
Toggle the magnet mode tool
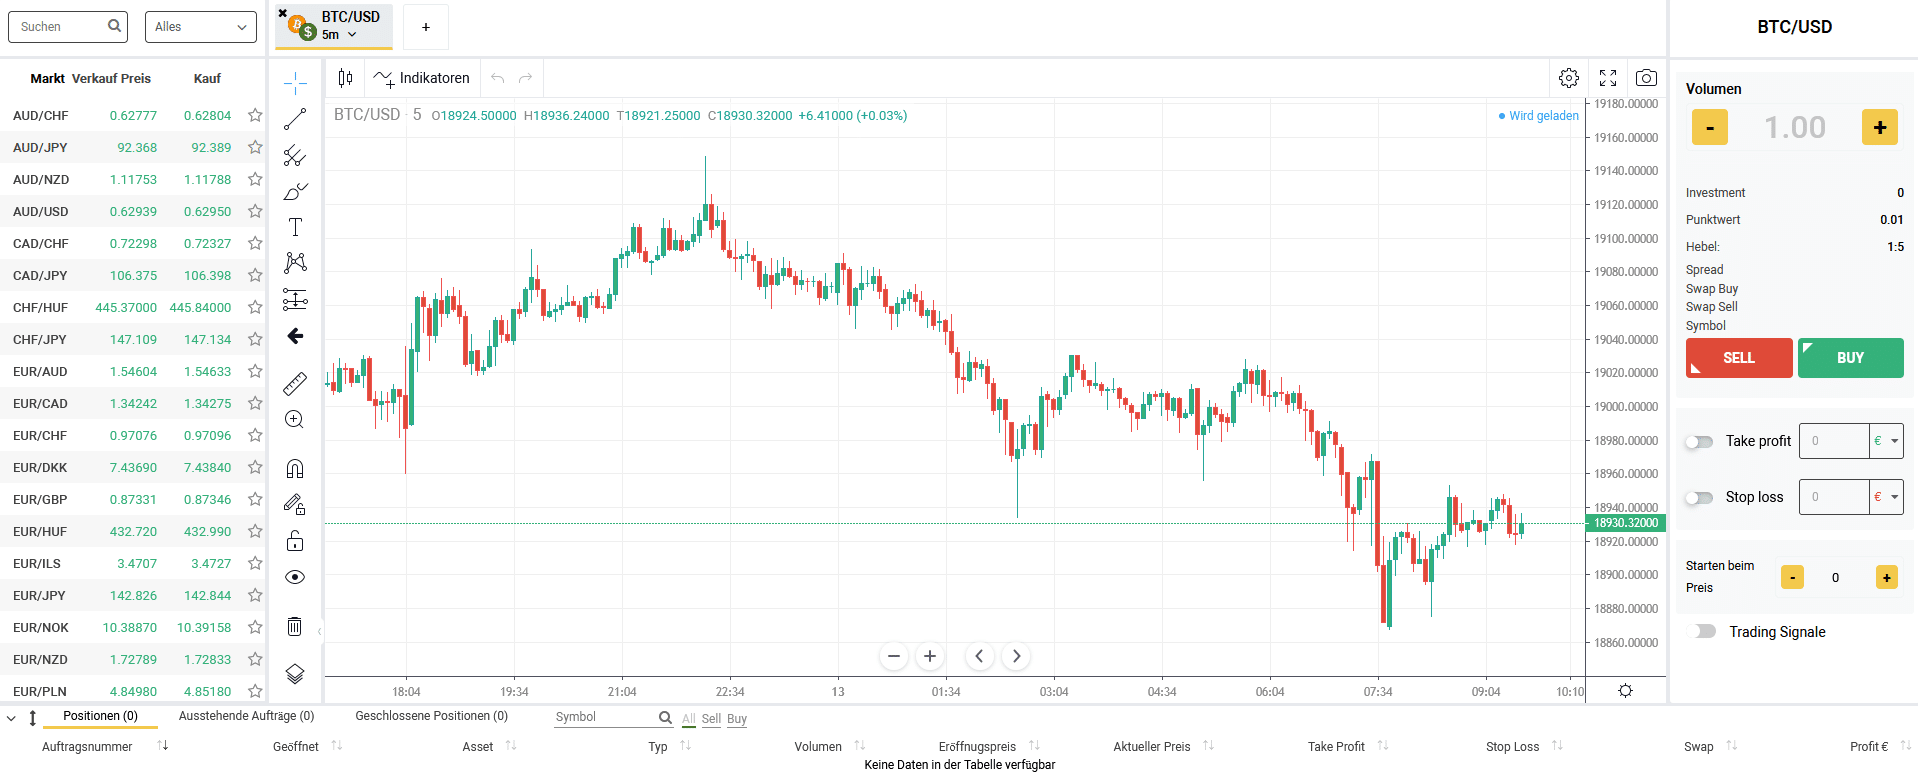(295, 468)
